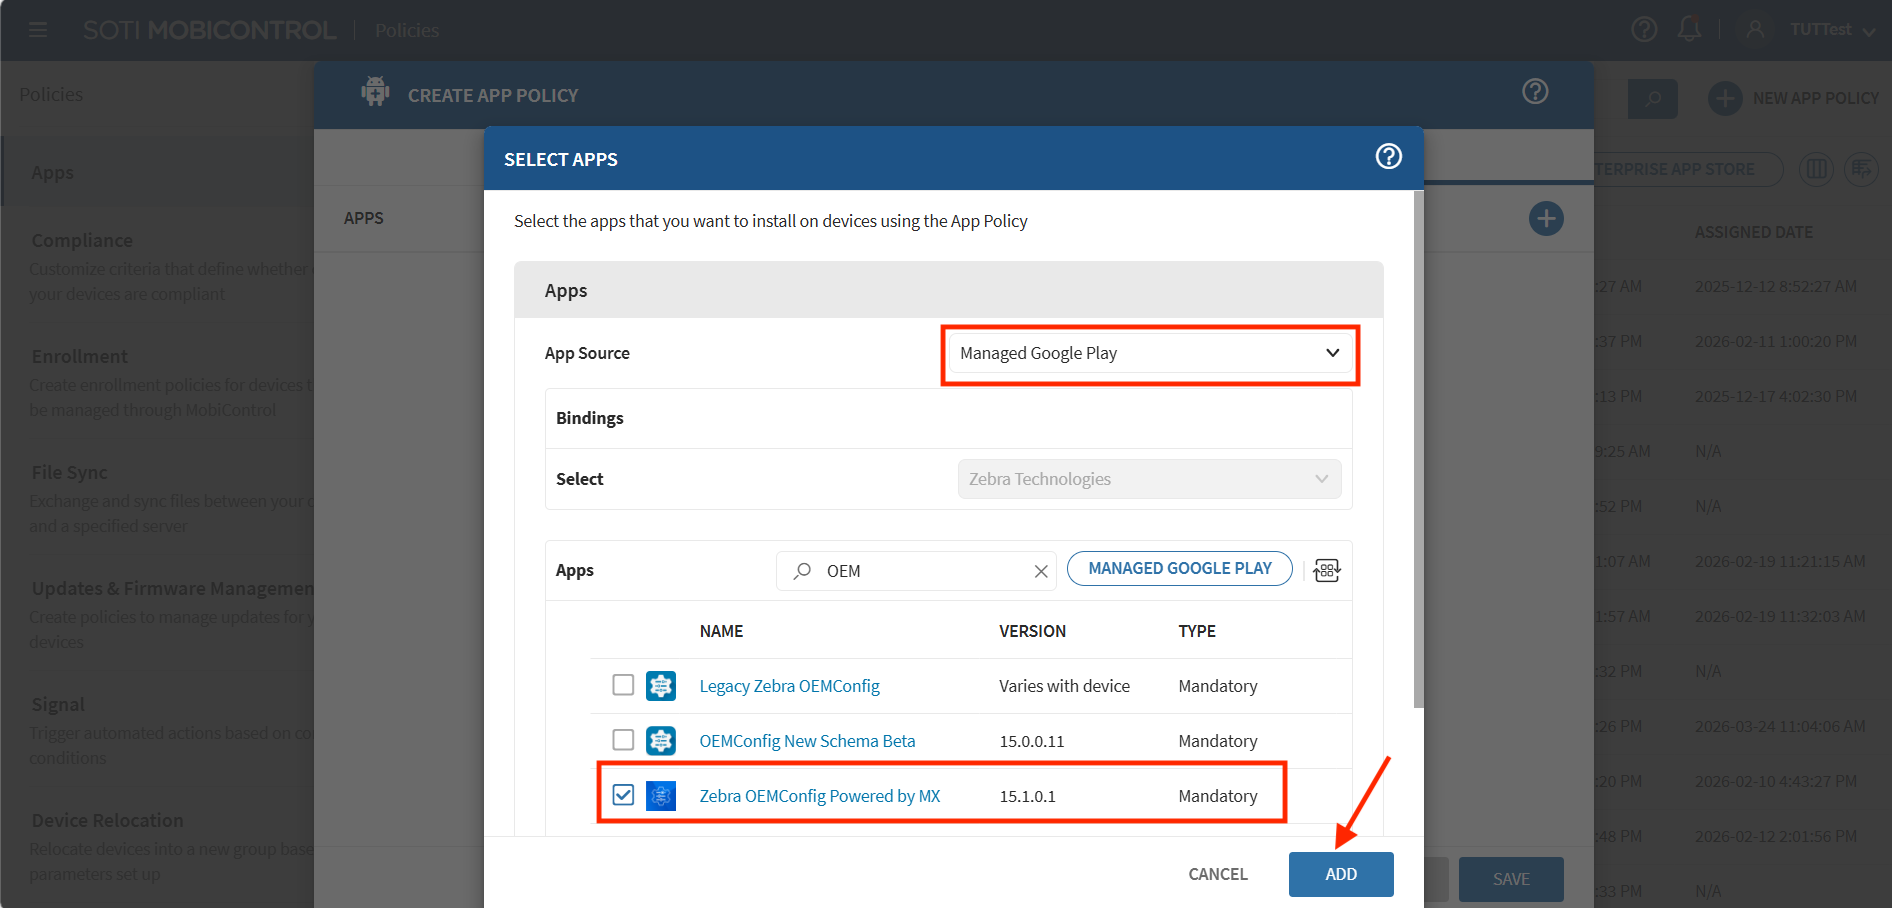Click the notifications bell icon
Image resolution: width=1892 pixels, height=908 pixels.
point(1689,29)
